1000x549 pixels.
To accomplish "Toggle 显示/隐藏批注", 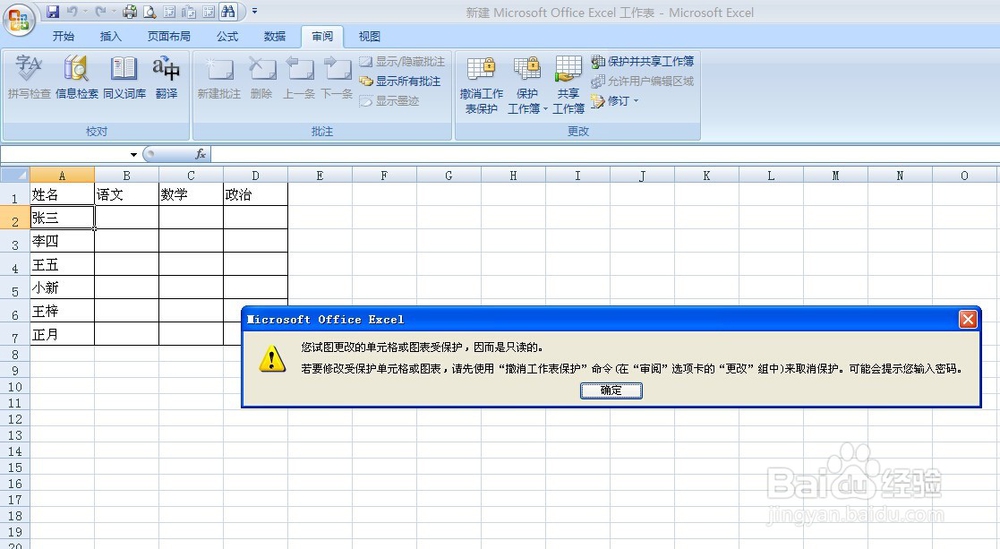I will click(402, 61).
